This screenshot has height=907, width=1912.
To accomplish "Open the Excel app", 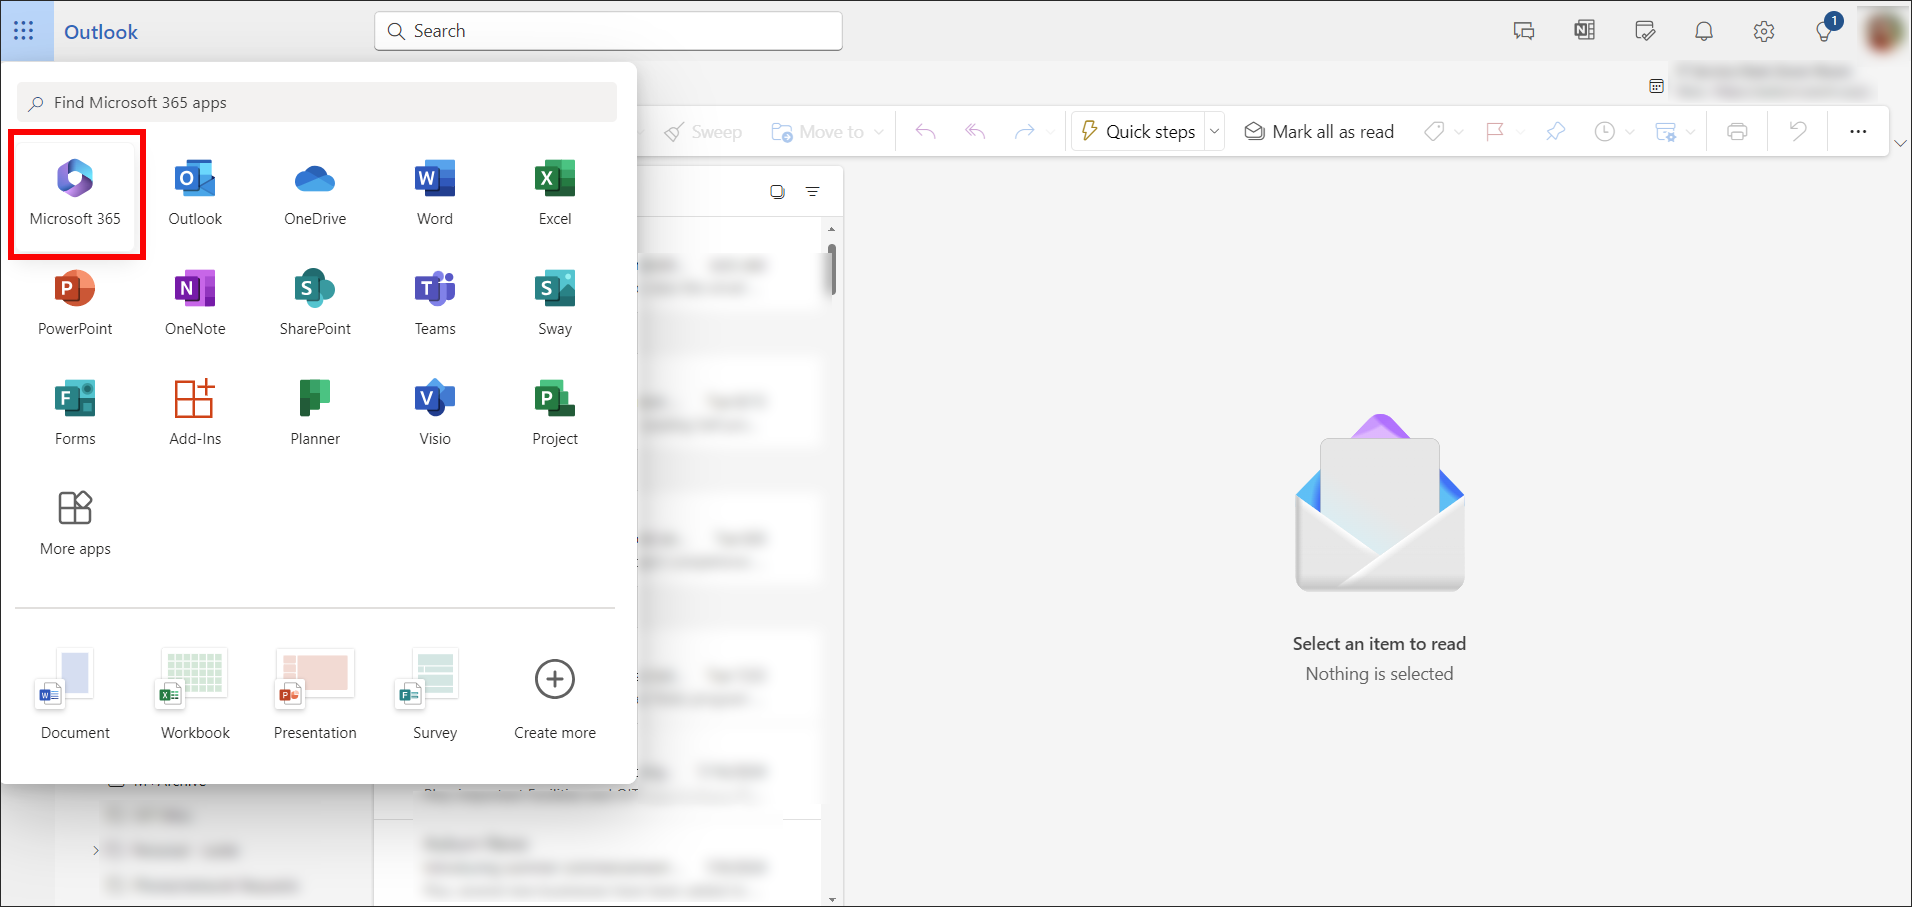I will 555,193.
